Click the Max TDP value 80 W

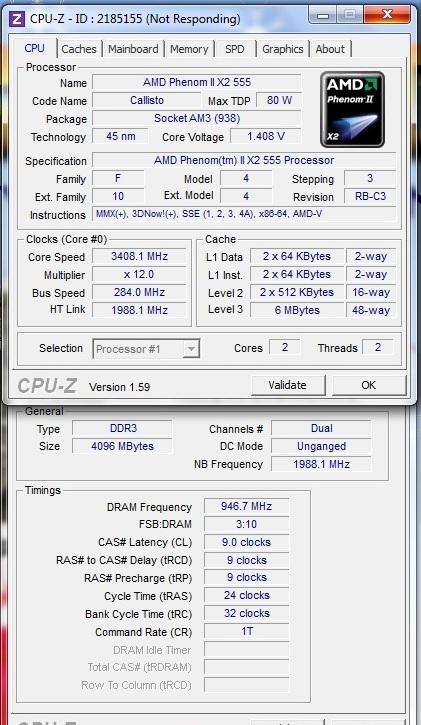click(x=279, y=100)
